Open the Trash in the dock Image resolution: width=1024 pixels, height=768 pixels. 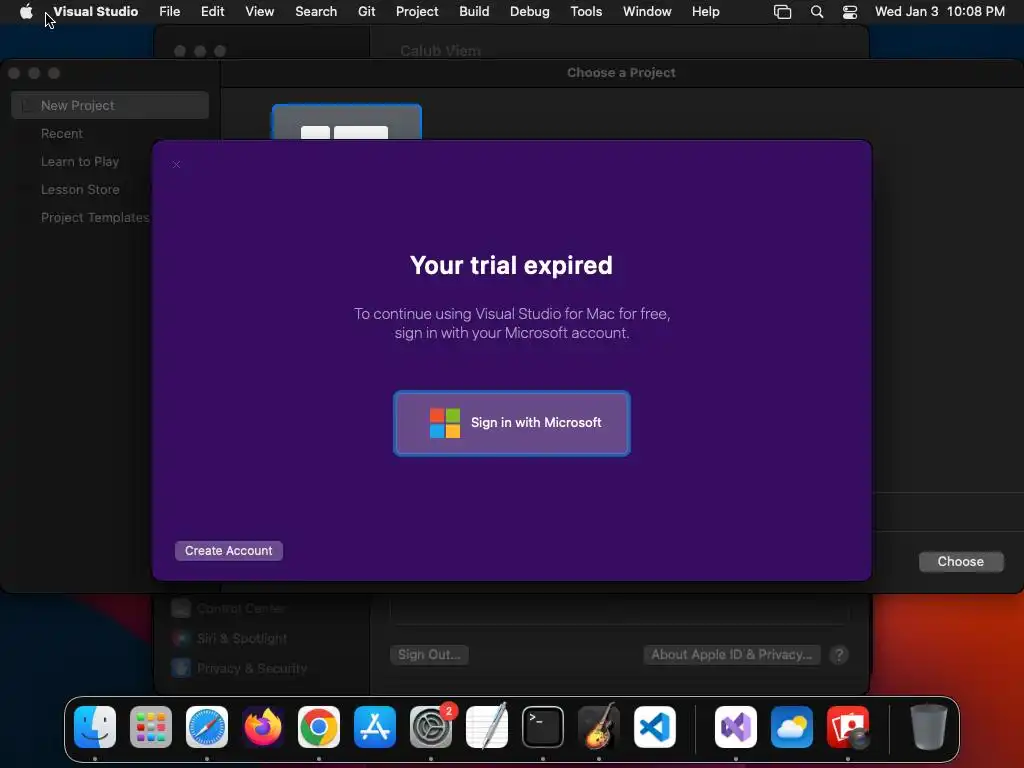click(x=928, y=727)
